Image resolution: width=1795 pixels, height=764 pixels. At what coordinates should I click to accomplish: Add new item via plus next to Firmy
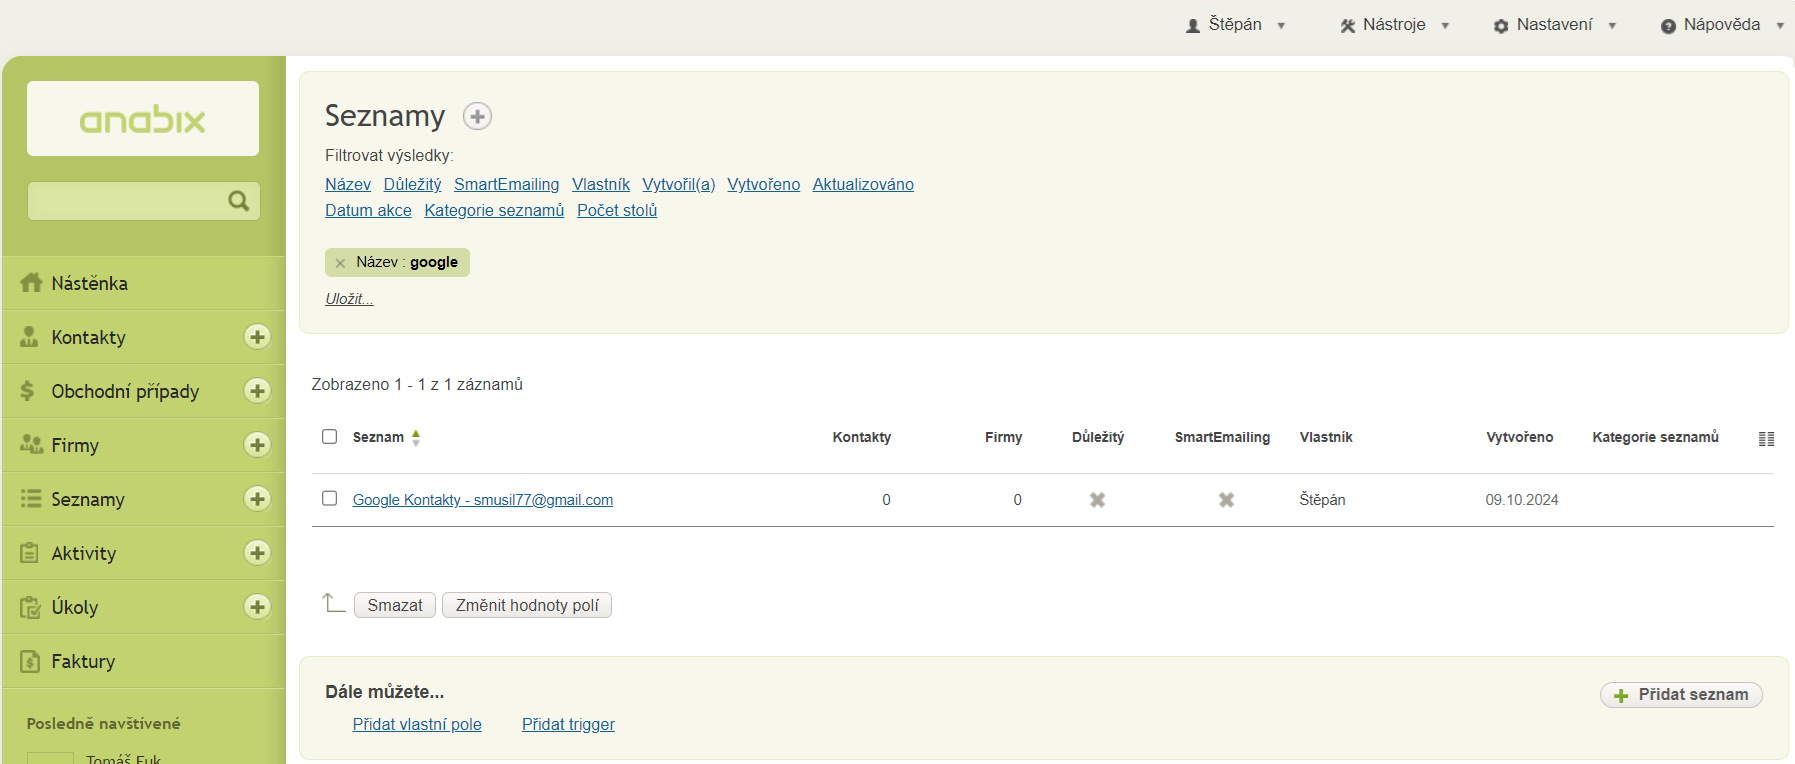(257, 445)
